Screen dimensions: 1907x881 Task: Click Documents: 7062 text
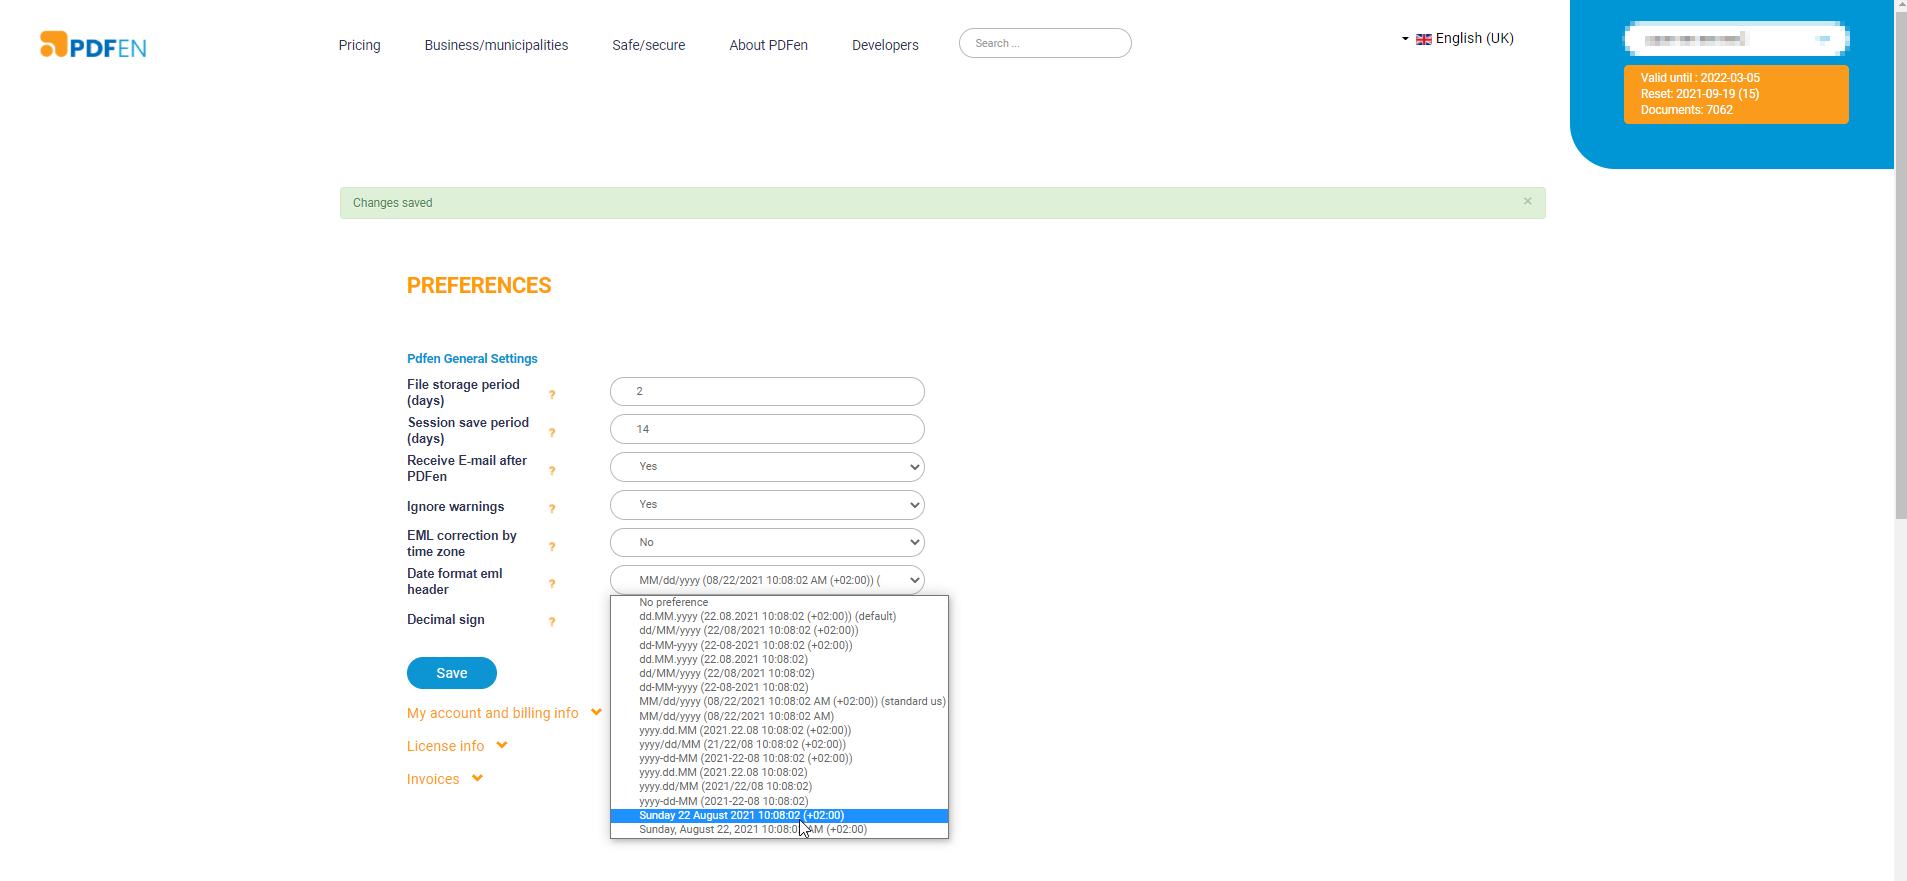pos(1687,110)
